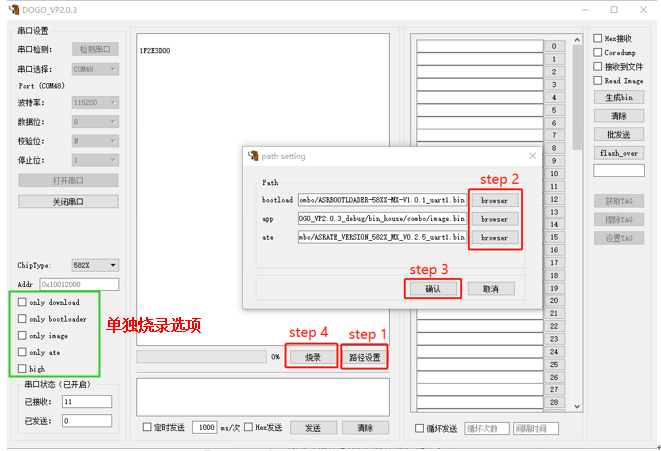Click the DOGO app icon in title bar
661x451 pixels.
click(x=14, y=10)
